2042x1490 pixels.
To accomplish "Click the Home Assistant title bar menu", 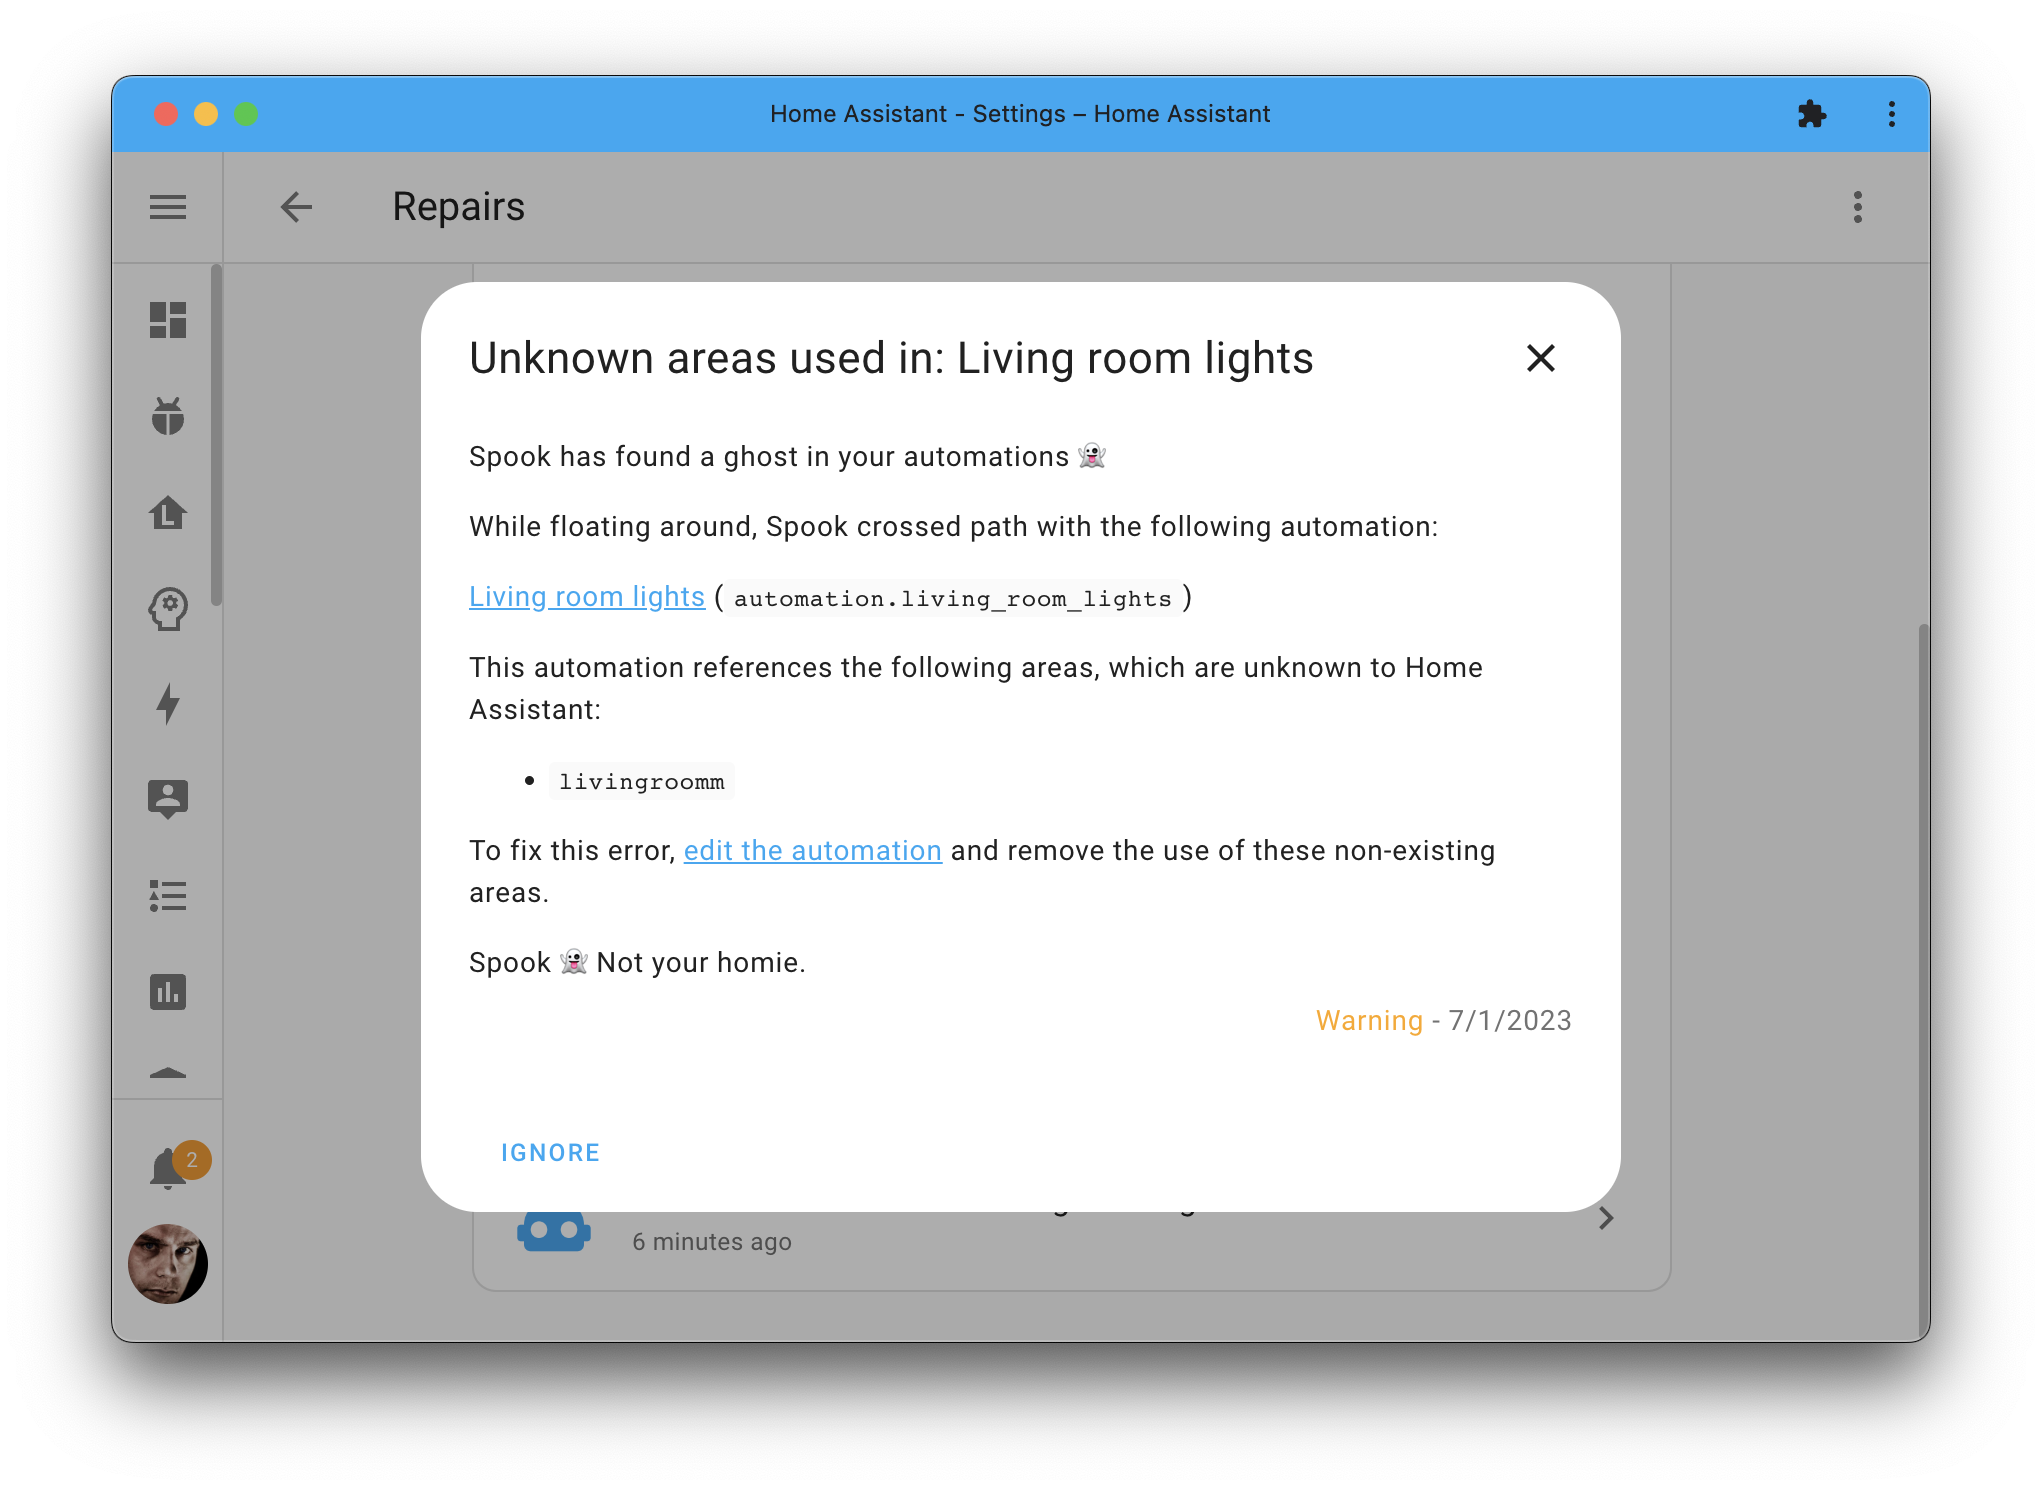I will tap(1891, 113).
